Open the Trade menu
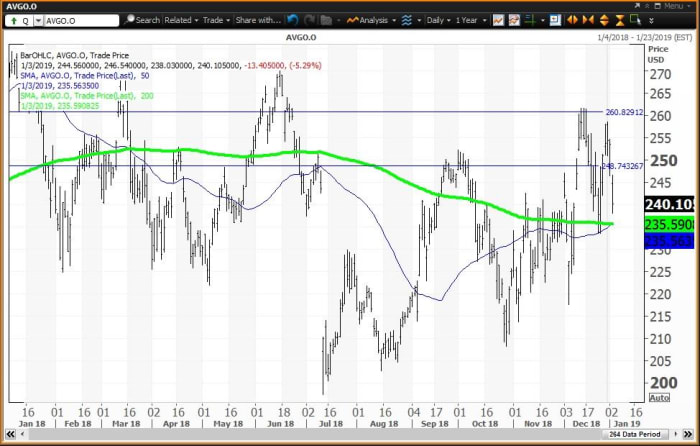The height and width of the screenshot is (446, 700). click(x=217, y=20)
